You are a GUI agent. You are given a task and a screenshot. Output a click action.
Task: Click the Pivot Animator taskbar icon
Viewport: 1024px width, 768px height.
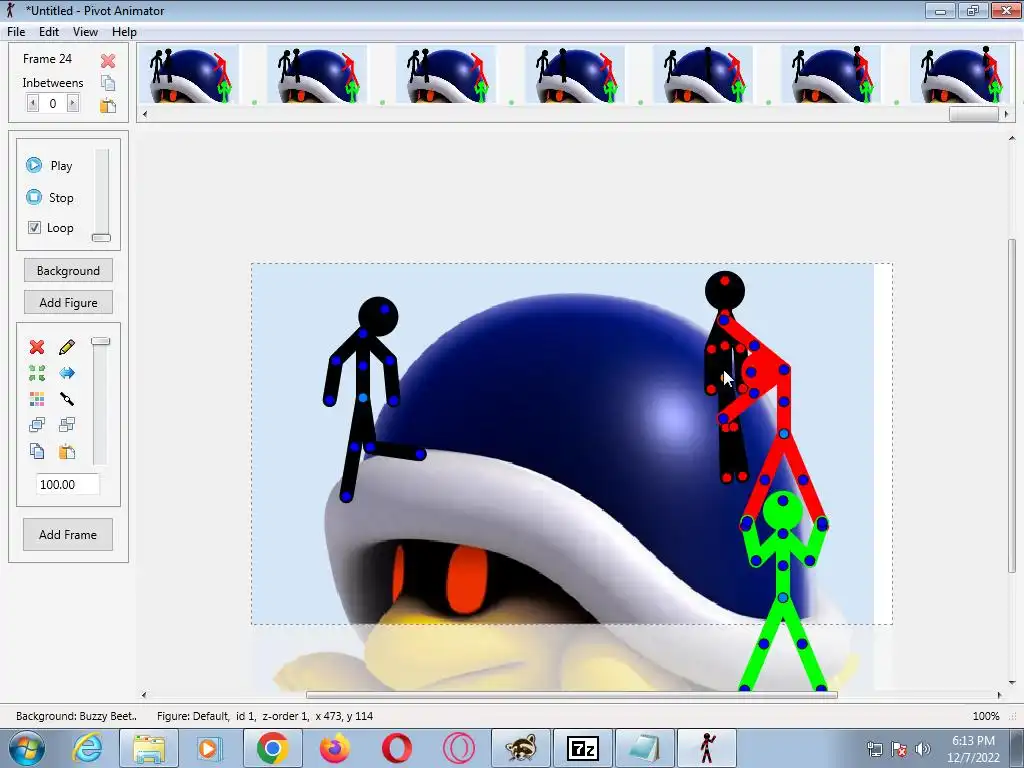tap(707, 748)
